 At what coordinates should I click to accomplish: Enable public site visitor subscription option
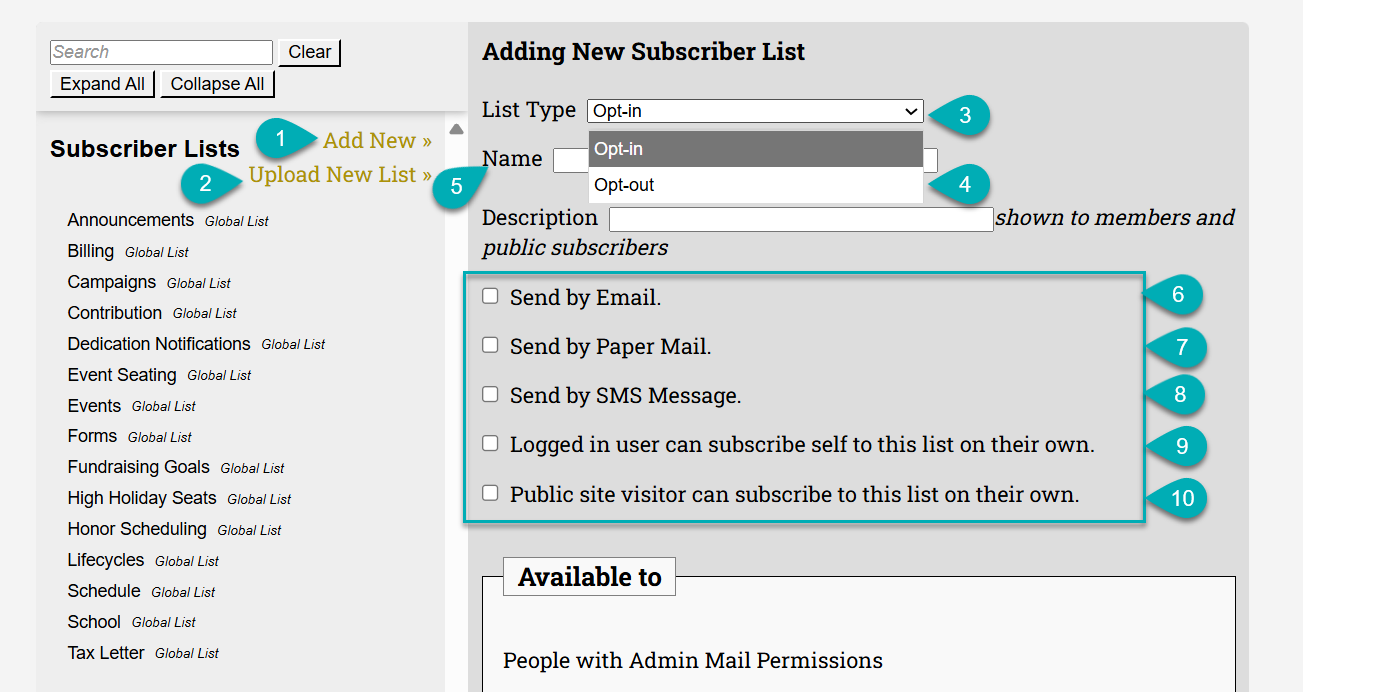pos(490,492)
